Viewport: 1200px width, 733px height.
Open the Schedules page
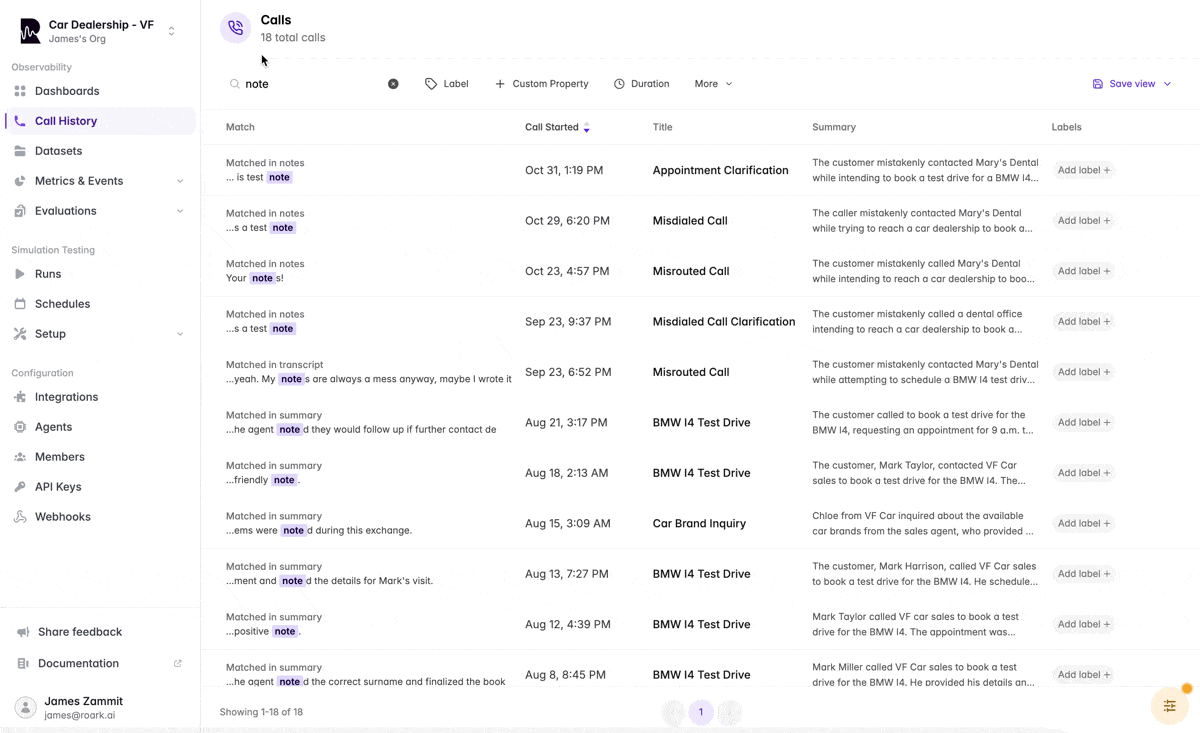[x=60, y=303]
